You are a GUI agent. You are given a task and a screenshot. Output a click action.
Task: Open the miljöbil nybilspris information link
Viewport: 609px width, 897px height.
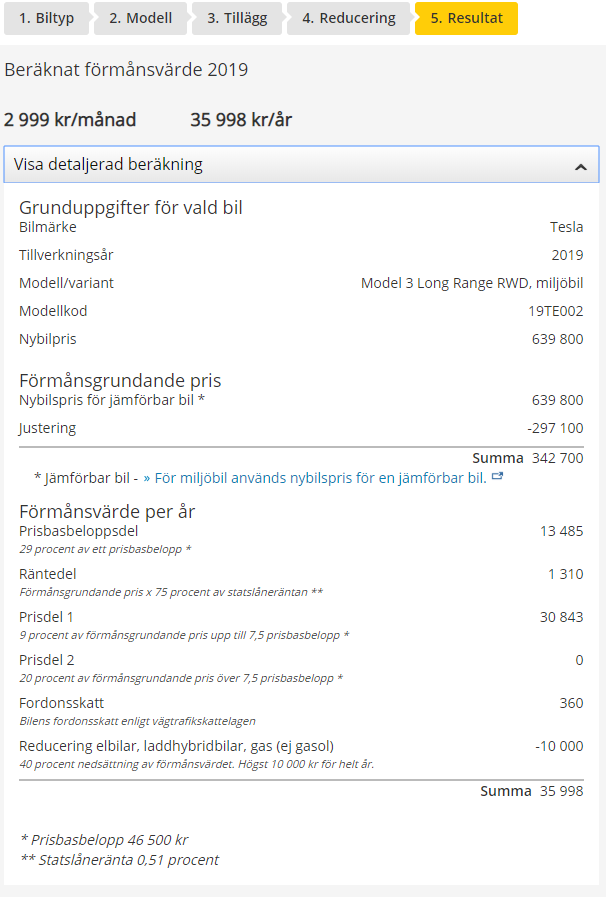(x=315, y=478)
